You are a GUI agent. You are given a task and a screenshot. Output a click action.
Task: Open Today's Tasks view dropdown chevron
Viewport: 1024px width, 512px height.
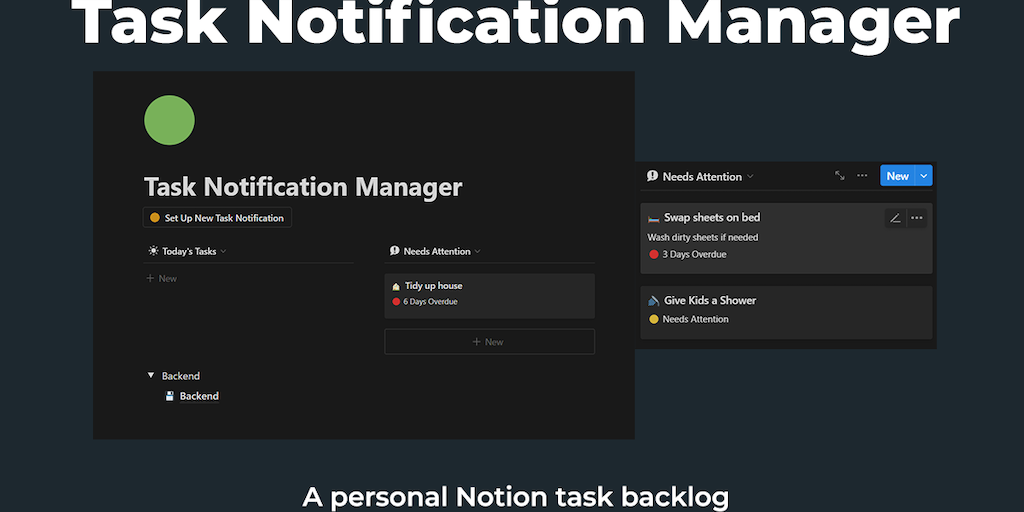[x=223, y=251]
